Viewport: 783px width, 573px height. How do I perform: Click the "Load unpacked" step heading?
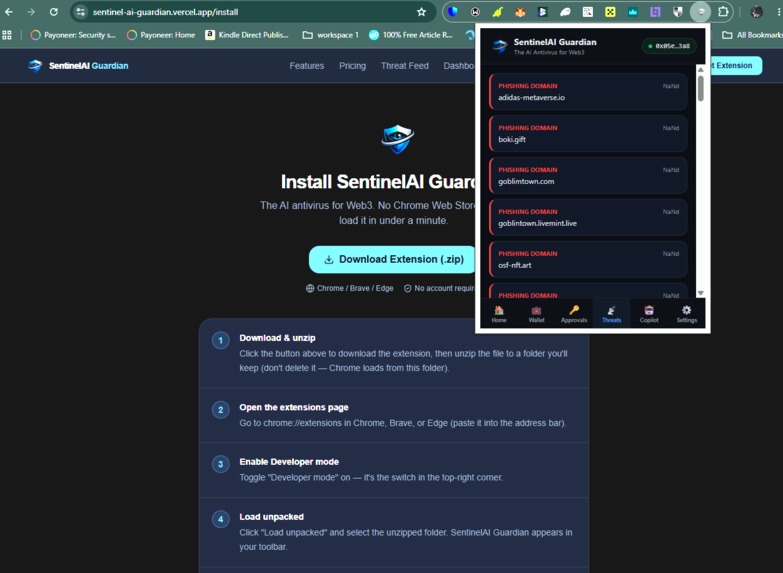271,517
